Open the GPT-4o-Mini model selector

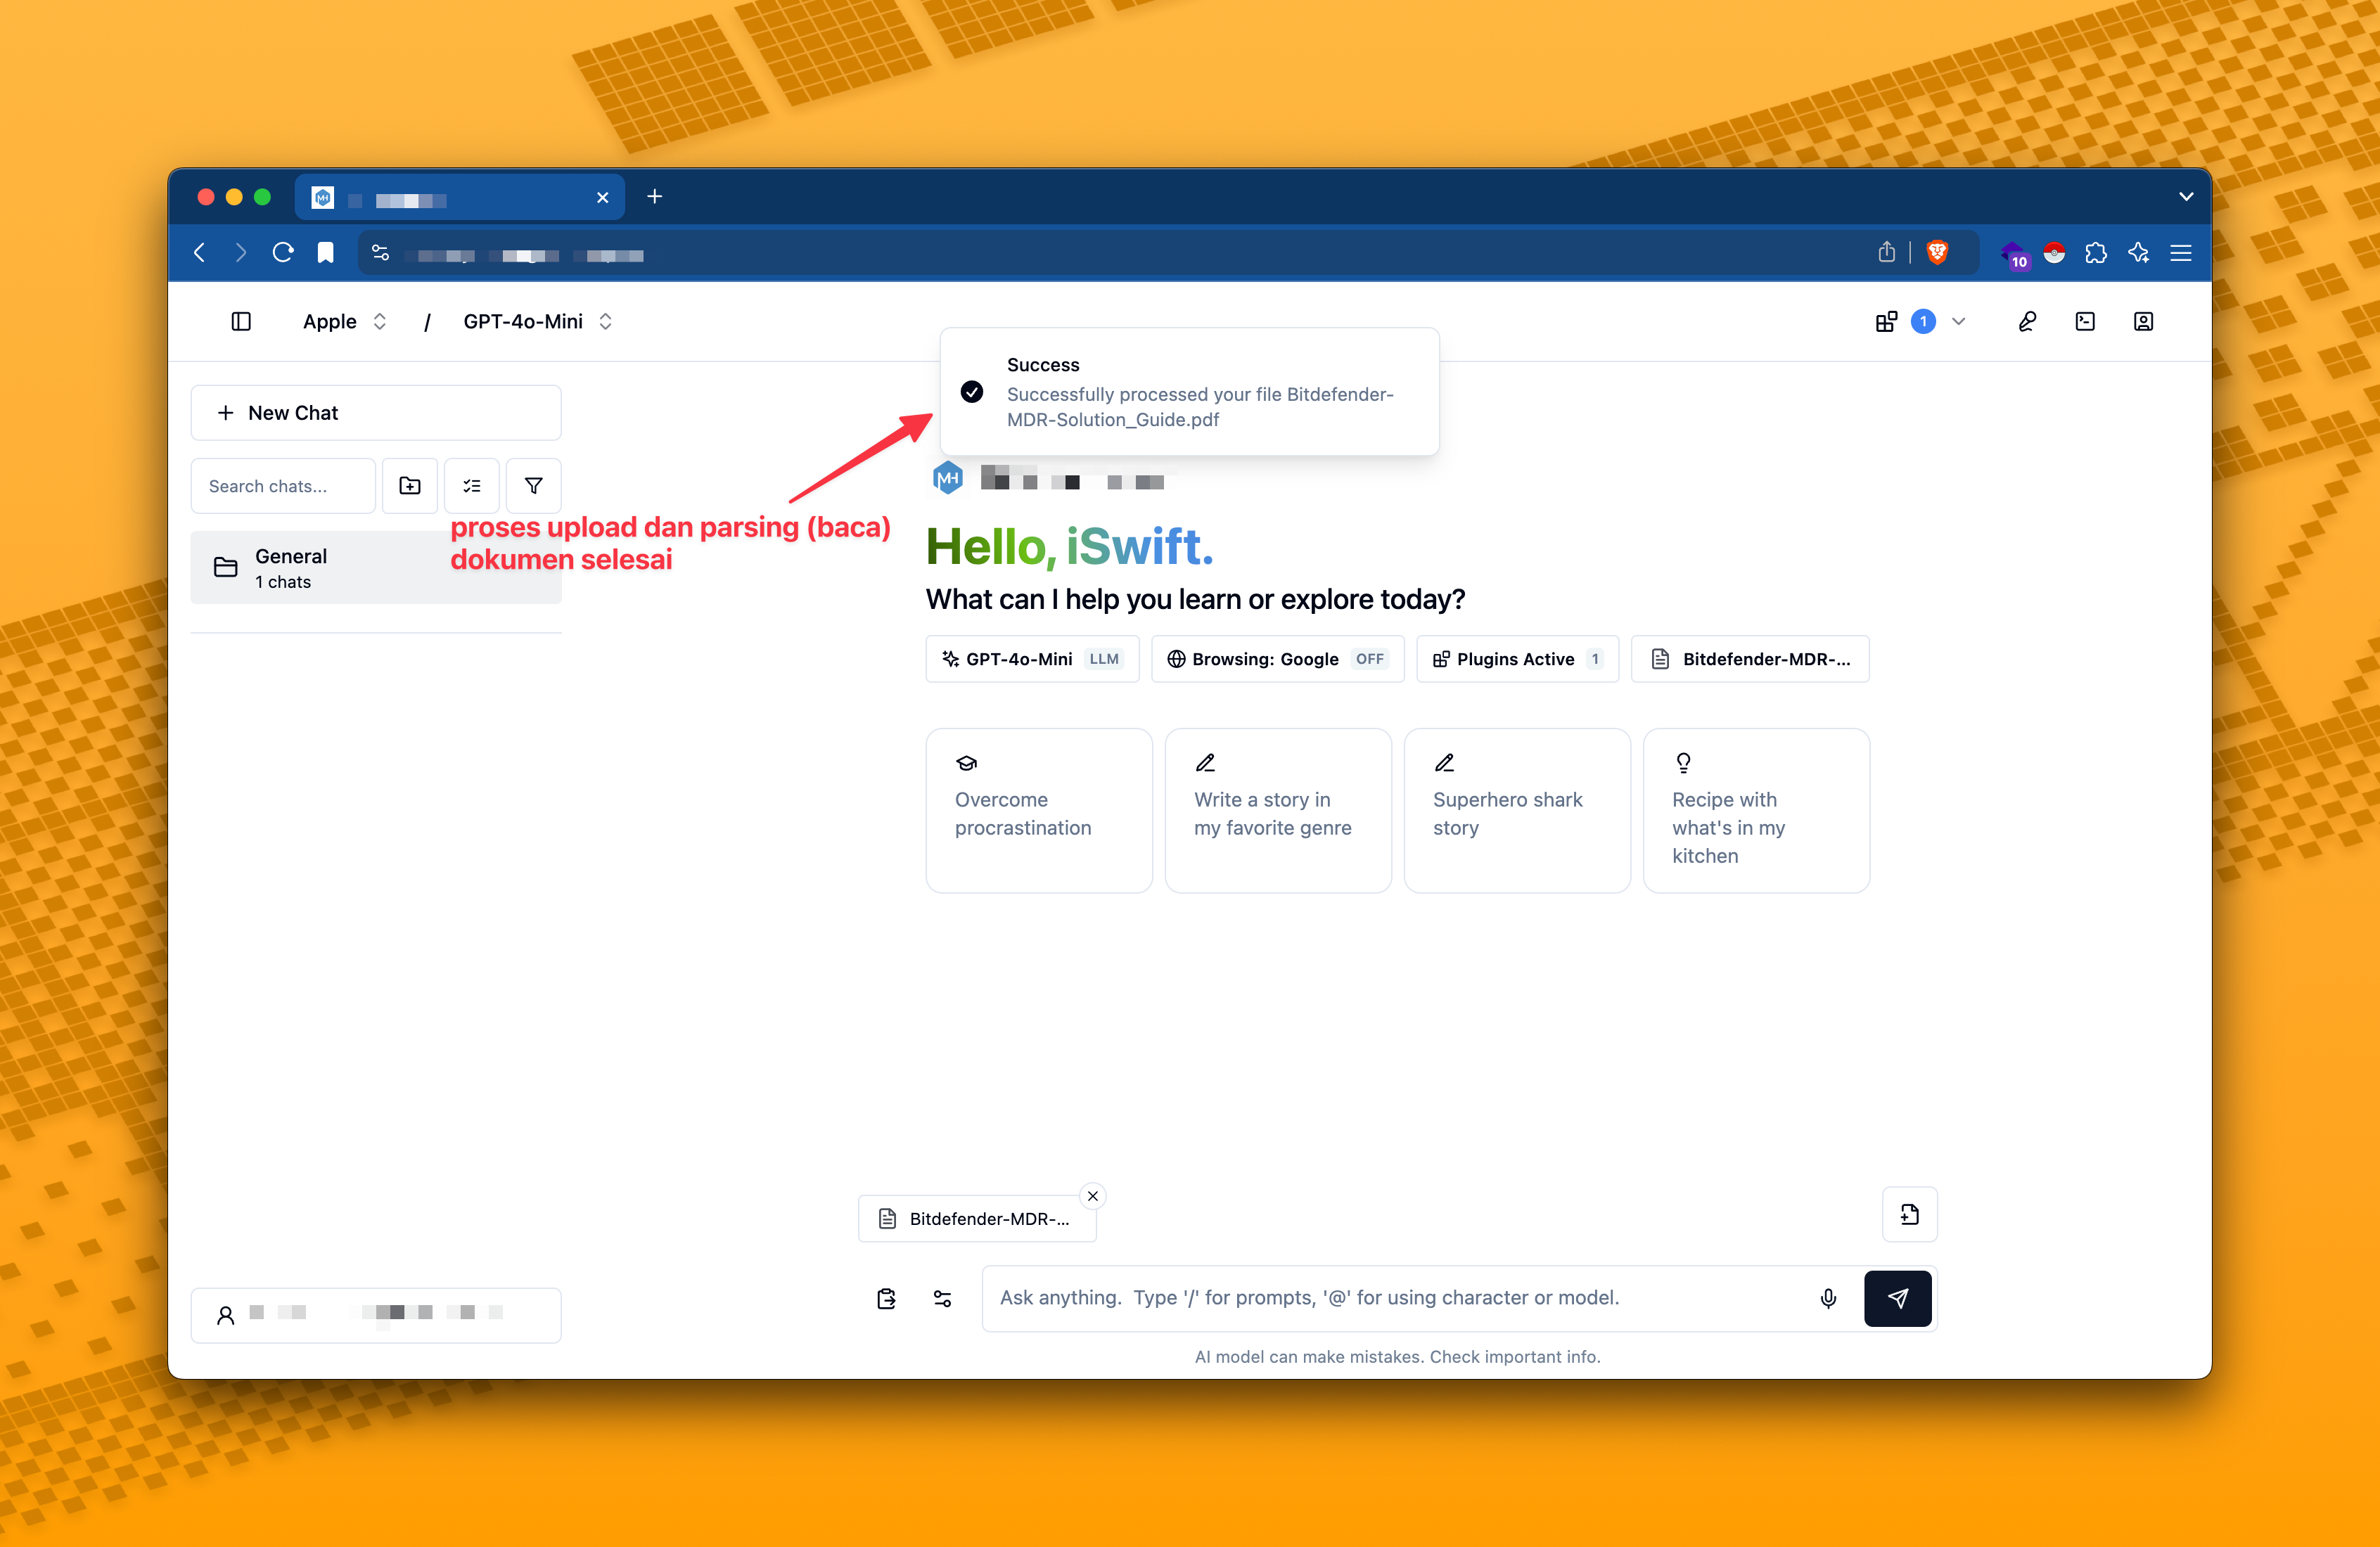click(538, 321)
